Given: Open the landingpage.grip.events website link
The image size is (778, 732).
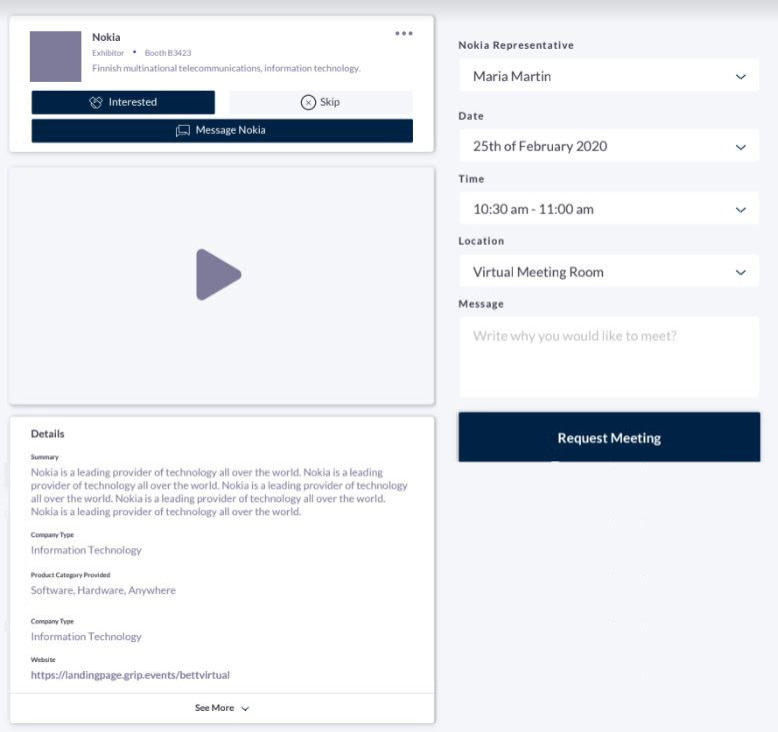Looking at the screenshot, I should pos(130,675).
